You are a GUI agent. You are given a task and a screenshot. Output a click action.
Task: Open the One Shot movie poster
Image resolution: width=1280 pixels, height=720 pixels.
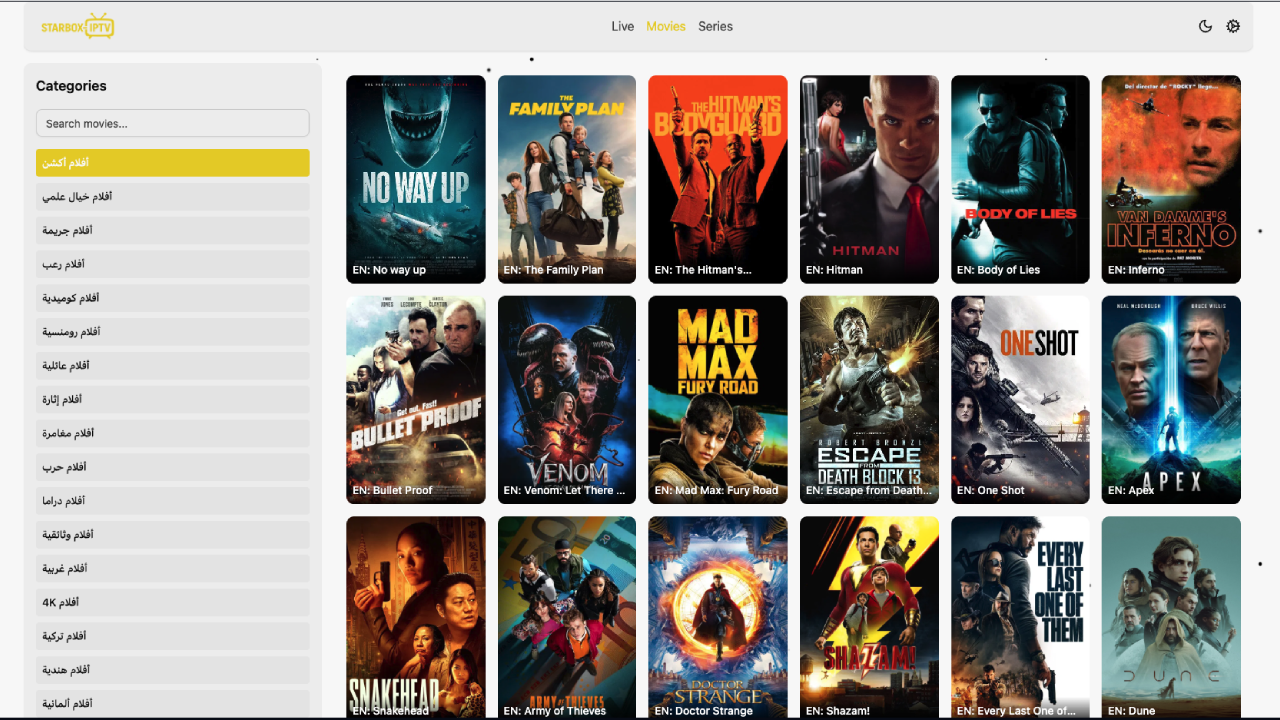click(1020, 400)
